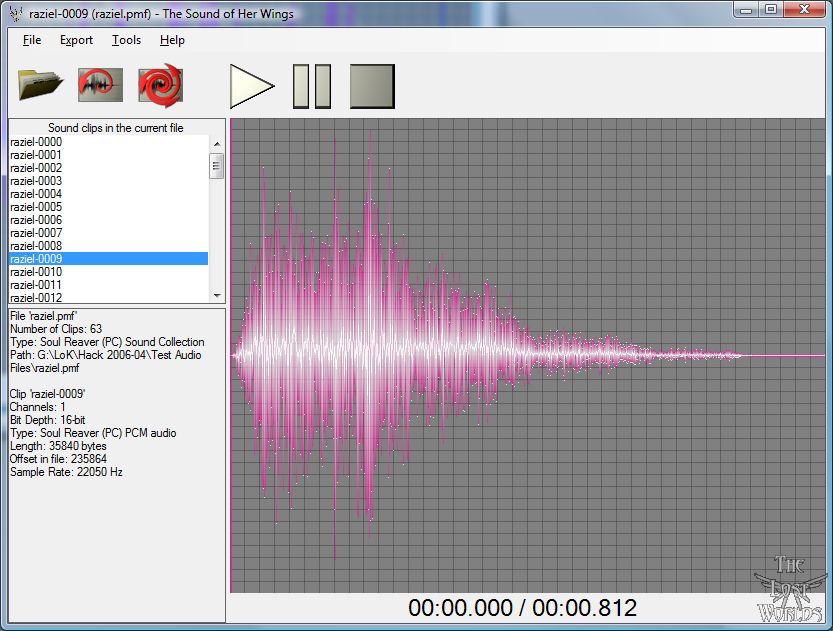This screenshot has width=833, height=631.
Task: Click the 'Offset in file: 235864' line
Action: click(58, 458)
